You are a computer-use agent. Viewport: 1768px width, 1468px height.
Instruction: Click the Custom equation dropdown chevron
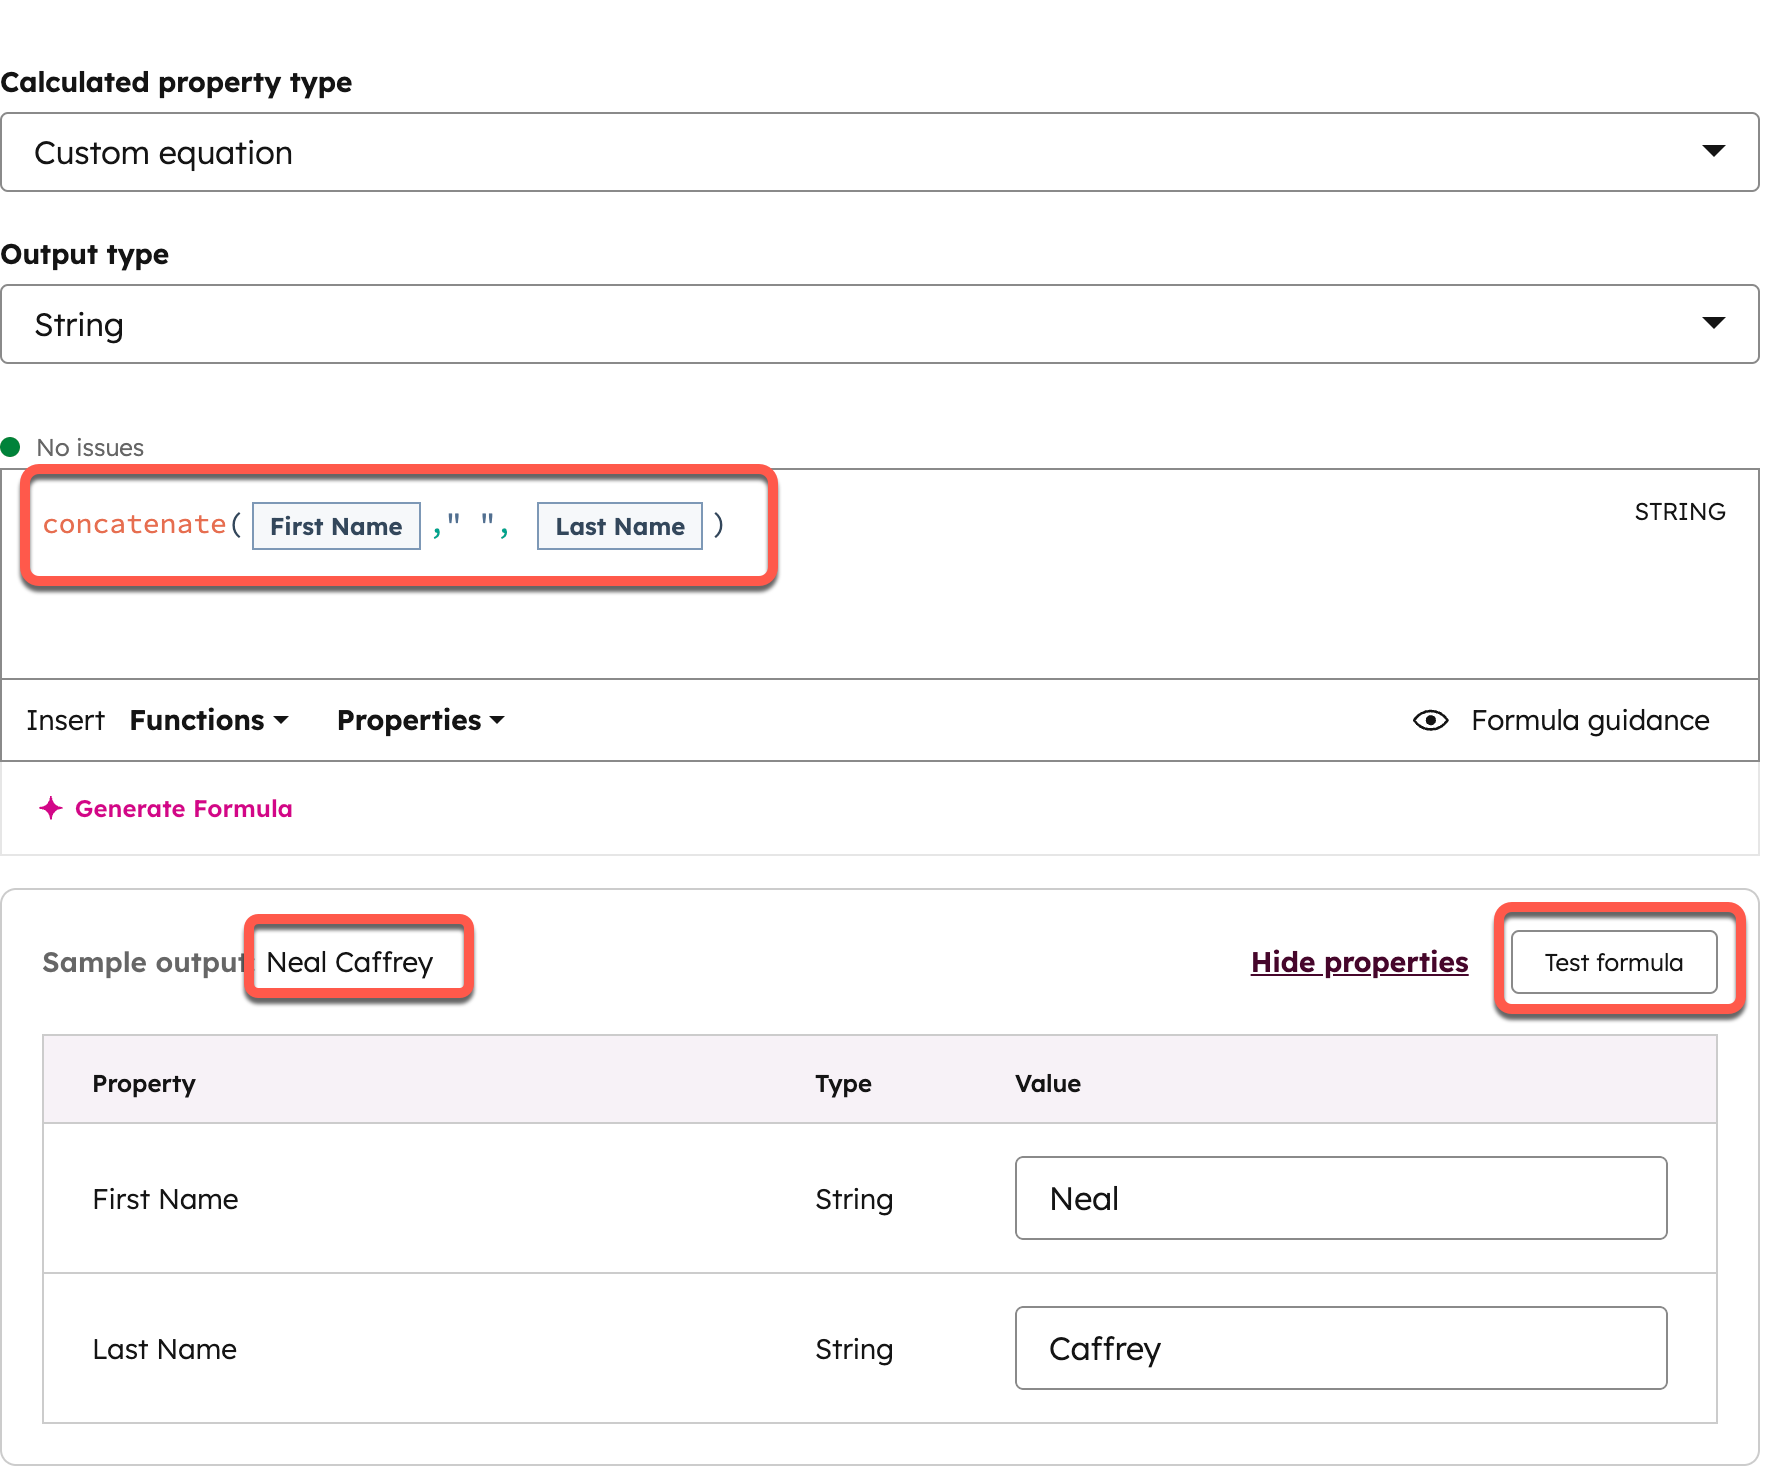click(1714, 152)
